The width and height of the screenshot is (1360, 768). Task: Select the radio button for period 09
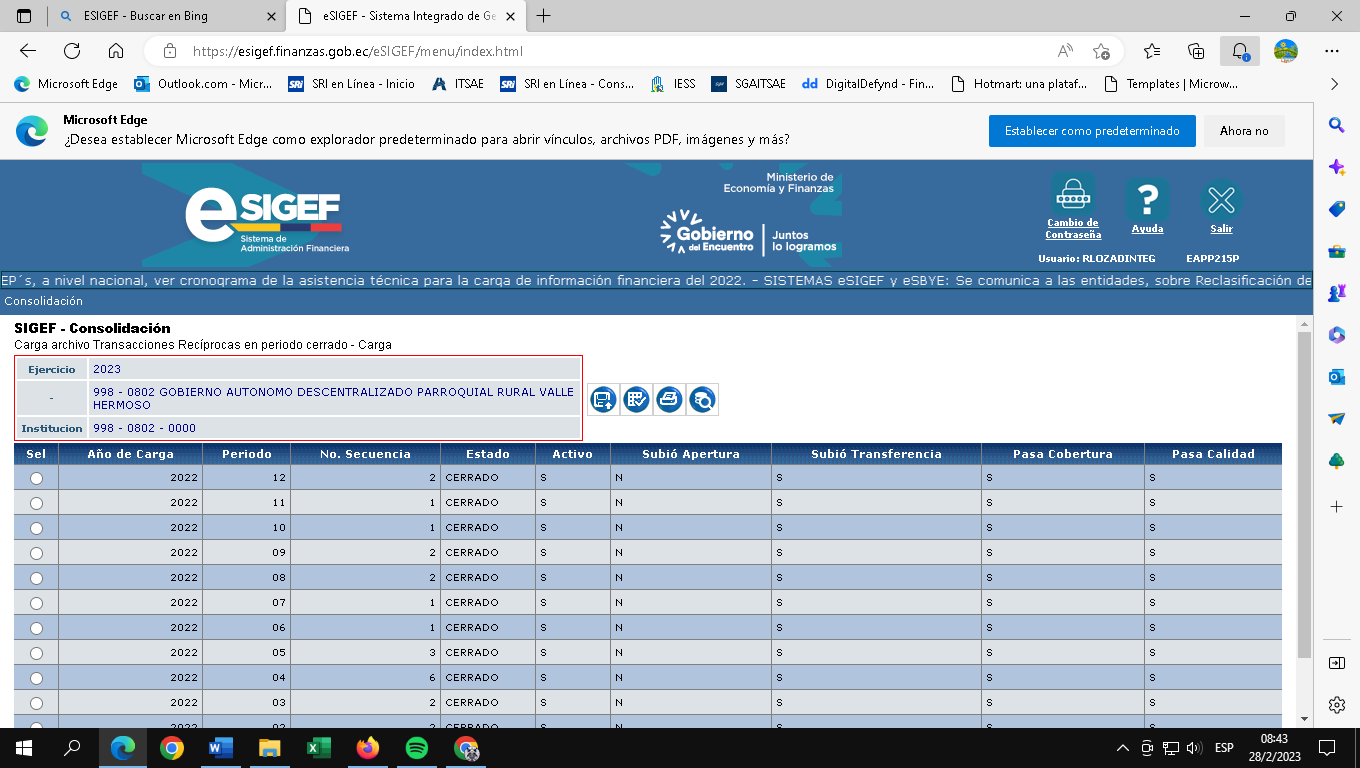click(x=37, y=553)
